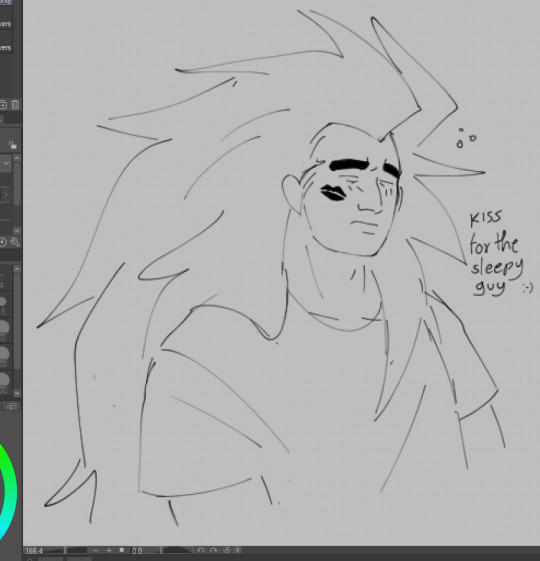This screenshot has width=540, height=561.
Task: Click the right-arrow expander in the tool property
Action: [x=6, y=195]
